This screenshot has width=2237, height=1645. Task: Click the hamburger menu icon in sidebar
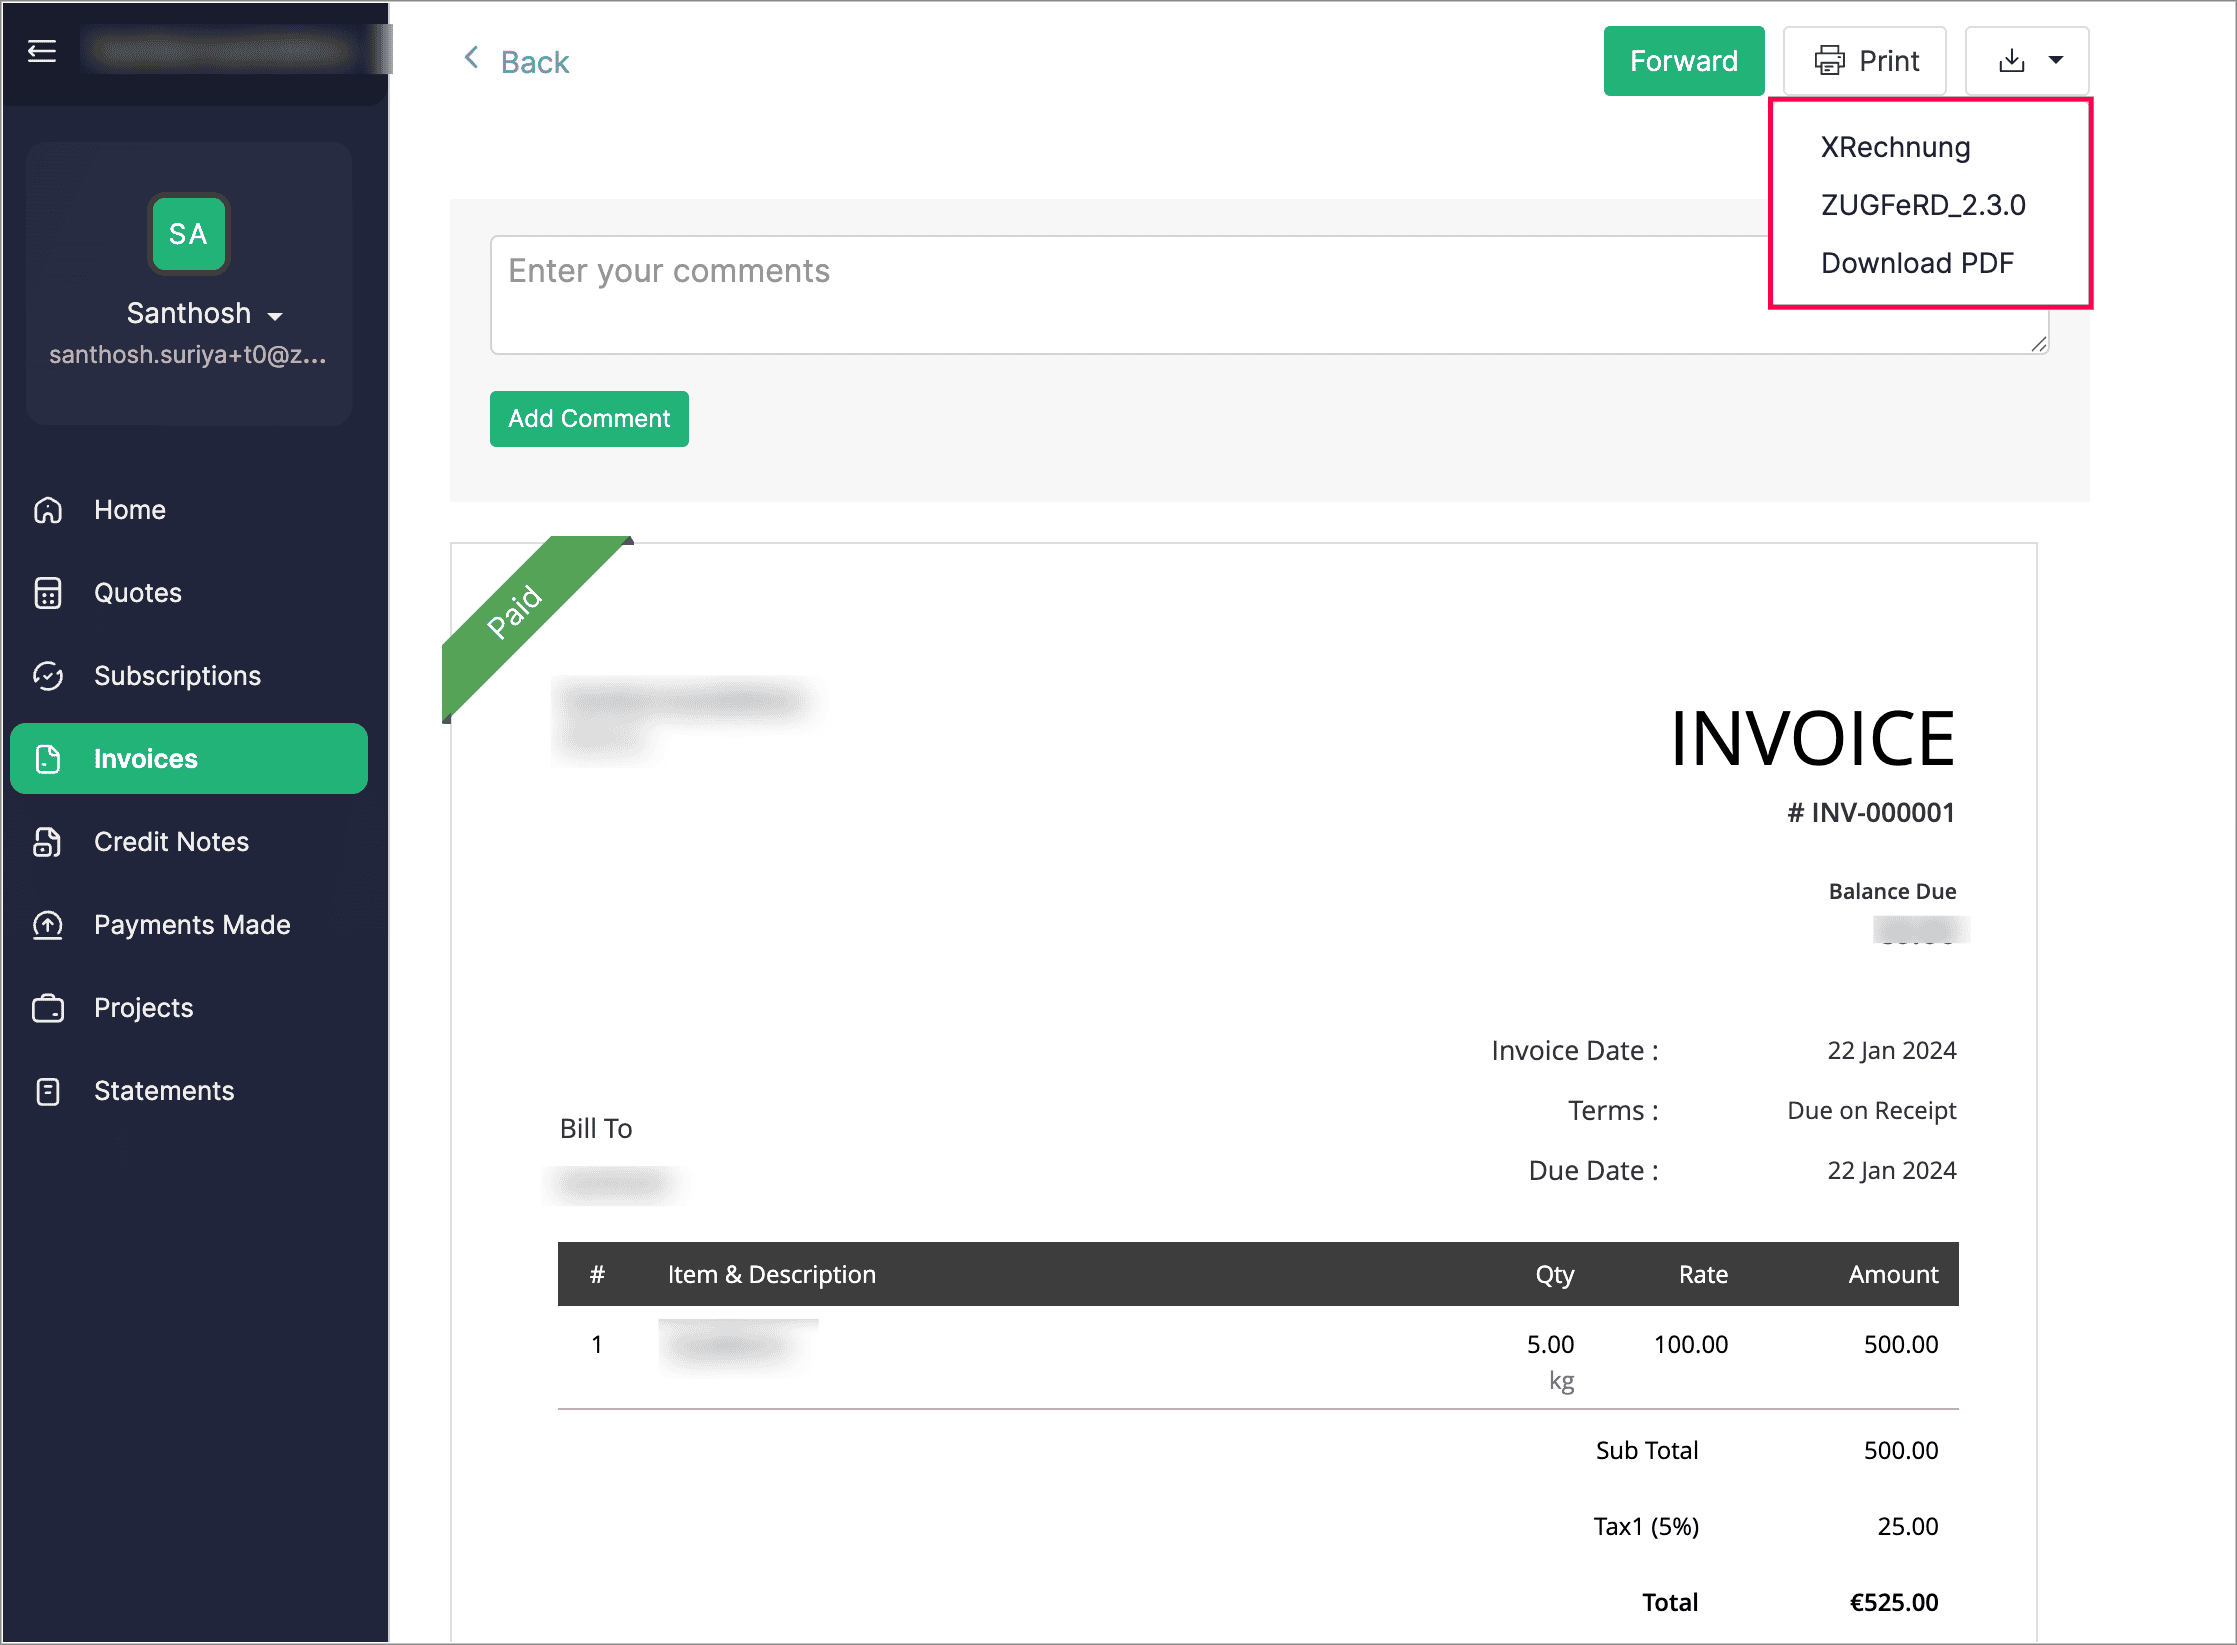coord(42,51)
